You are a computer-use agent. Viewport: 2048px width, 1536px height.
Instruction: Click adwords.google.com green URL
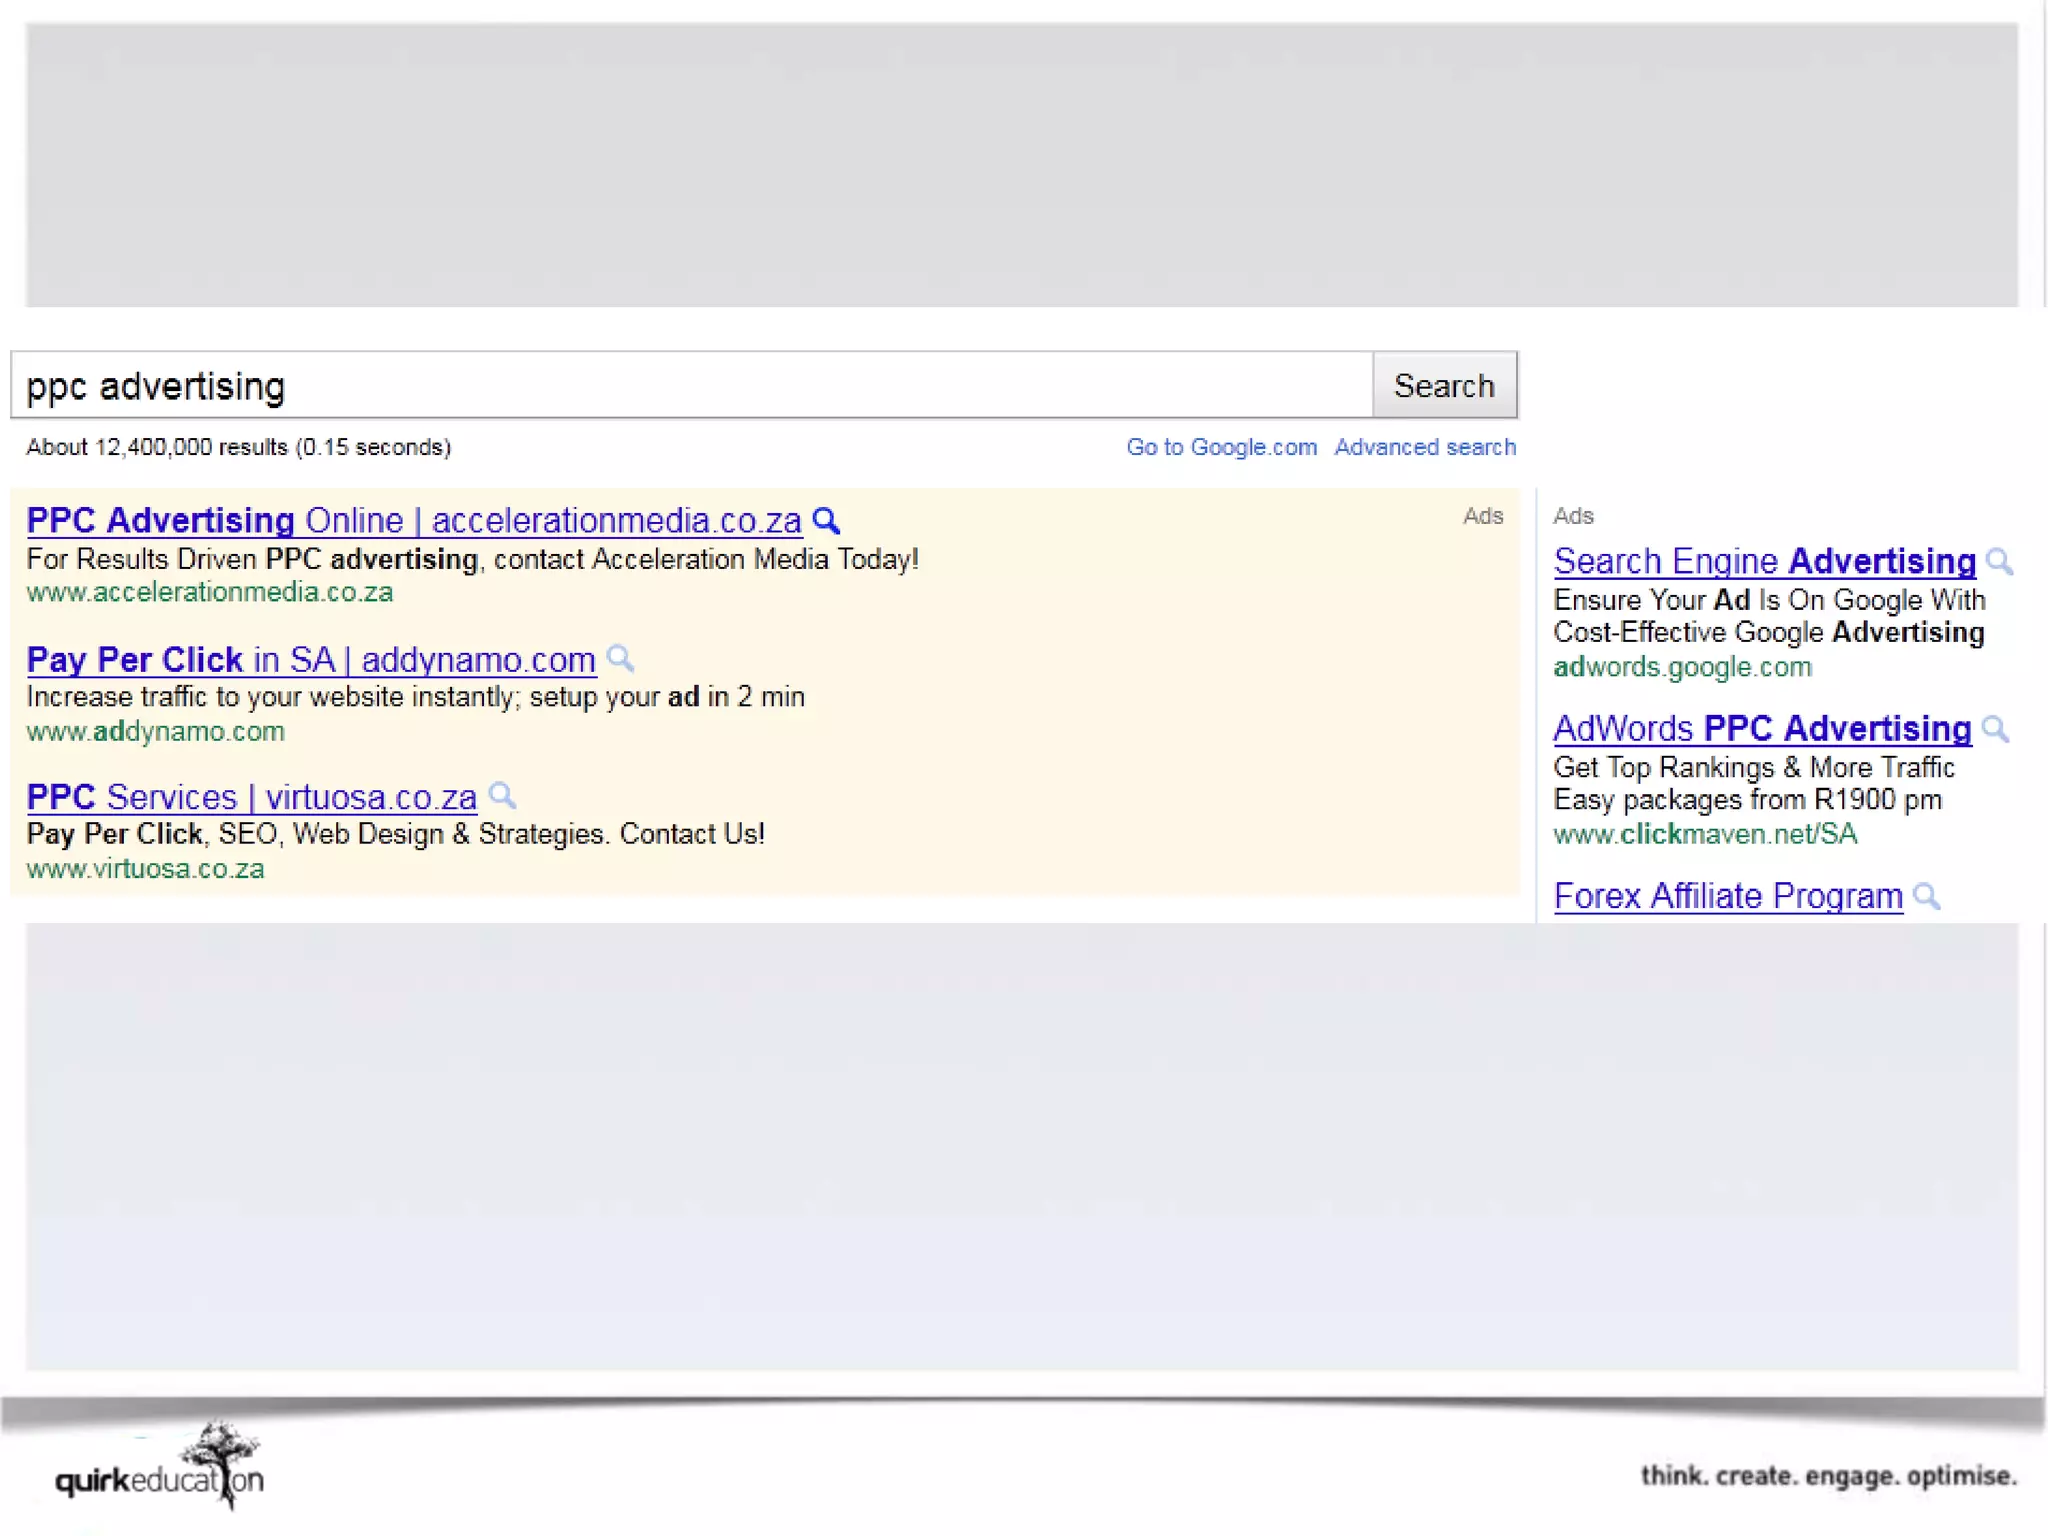coord(1681,667)
